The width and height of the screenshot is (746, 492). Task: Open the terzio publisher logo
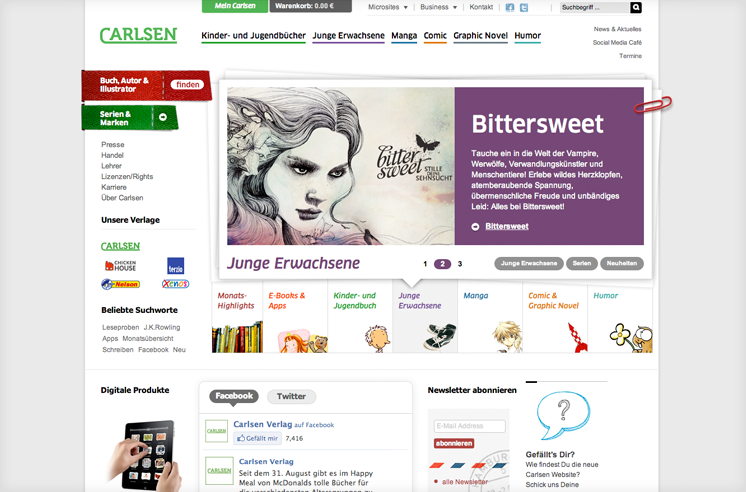click(176, 266)
